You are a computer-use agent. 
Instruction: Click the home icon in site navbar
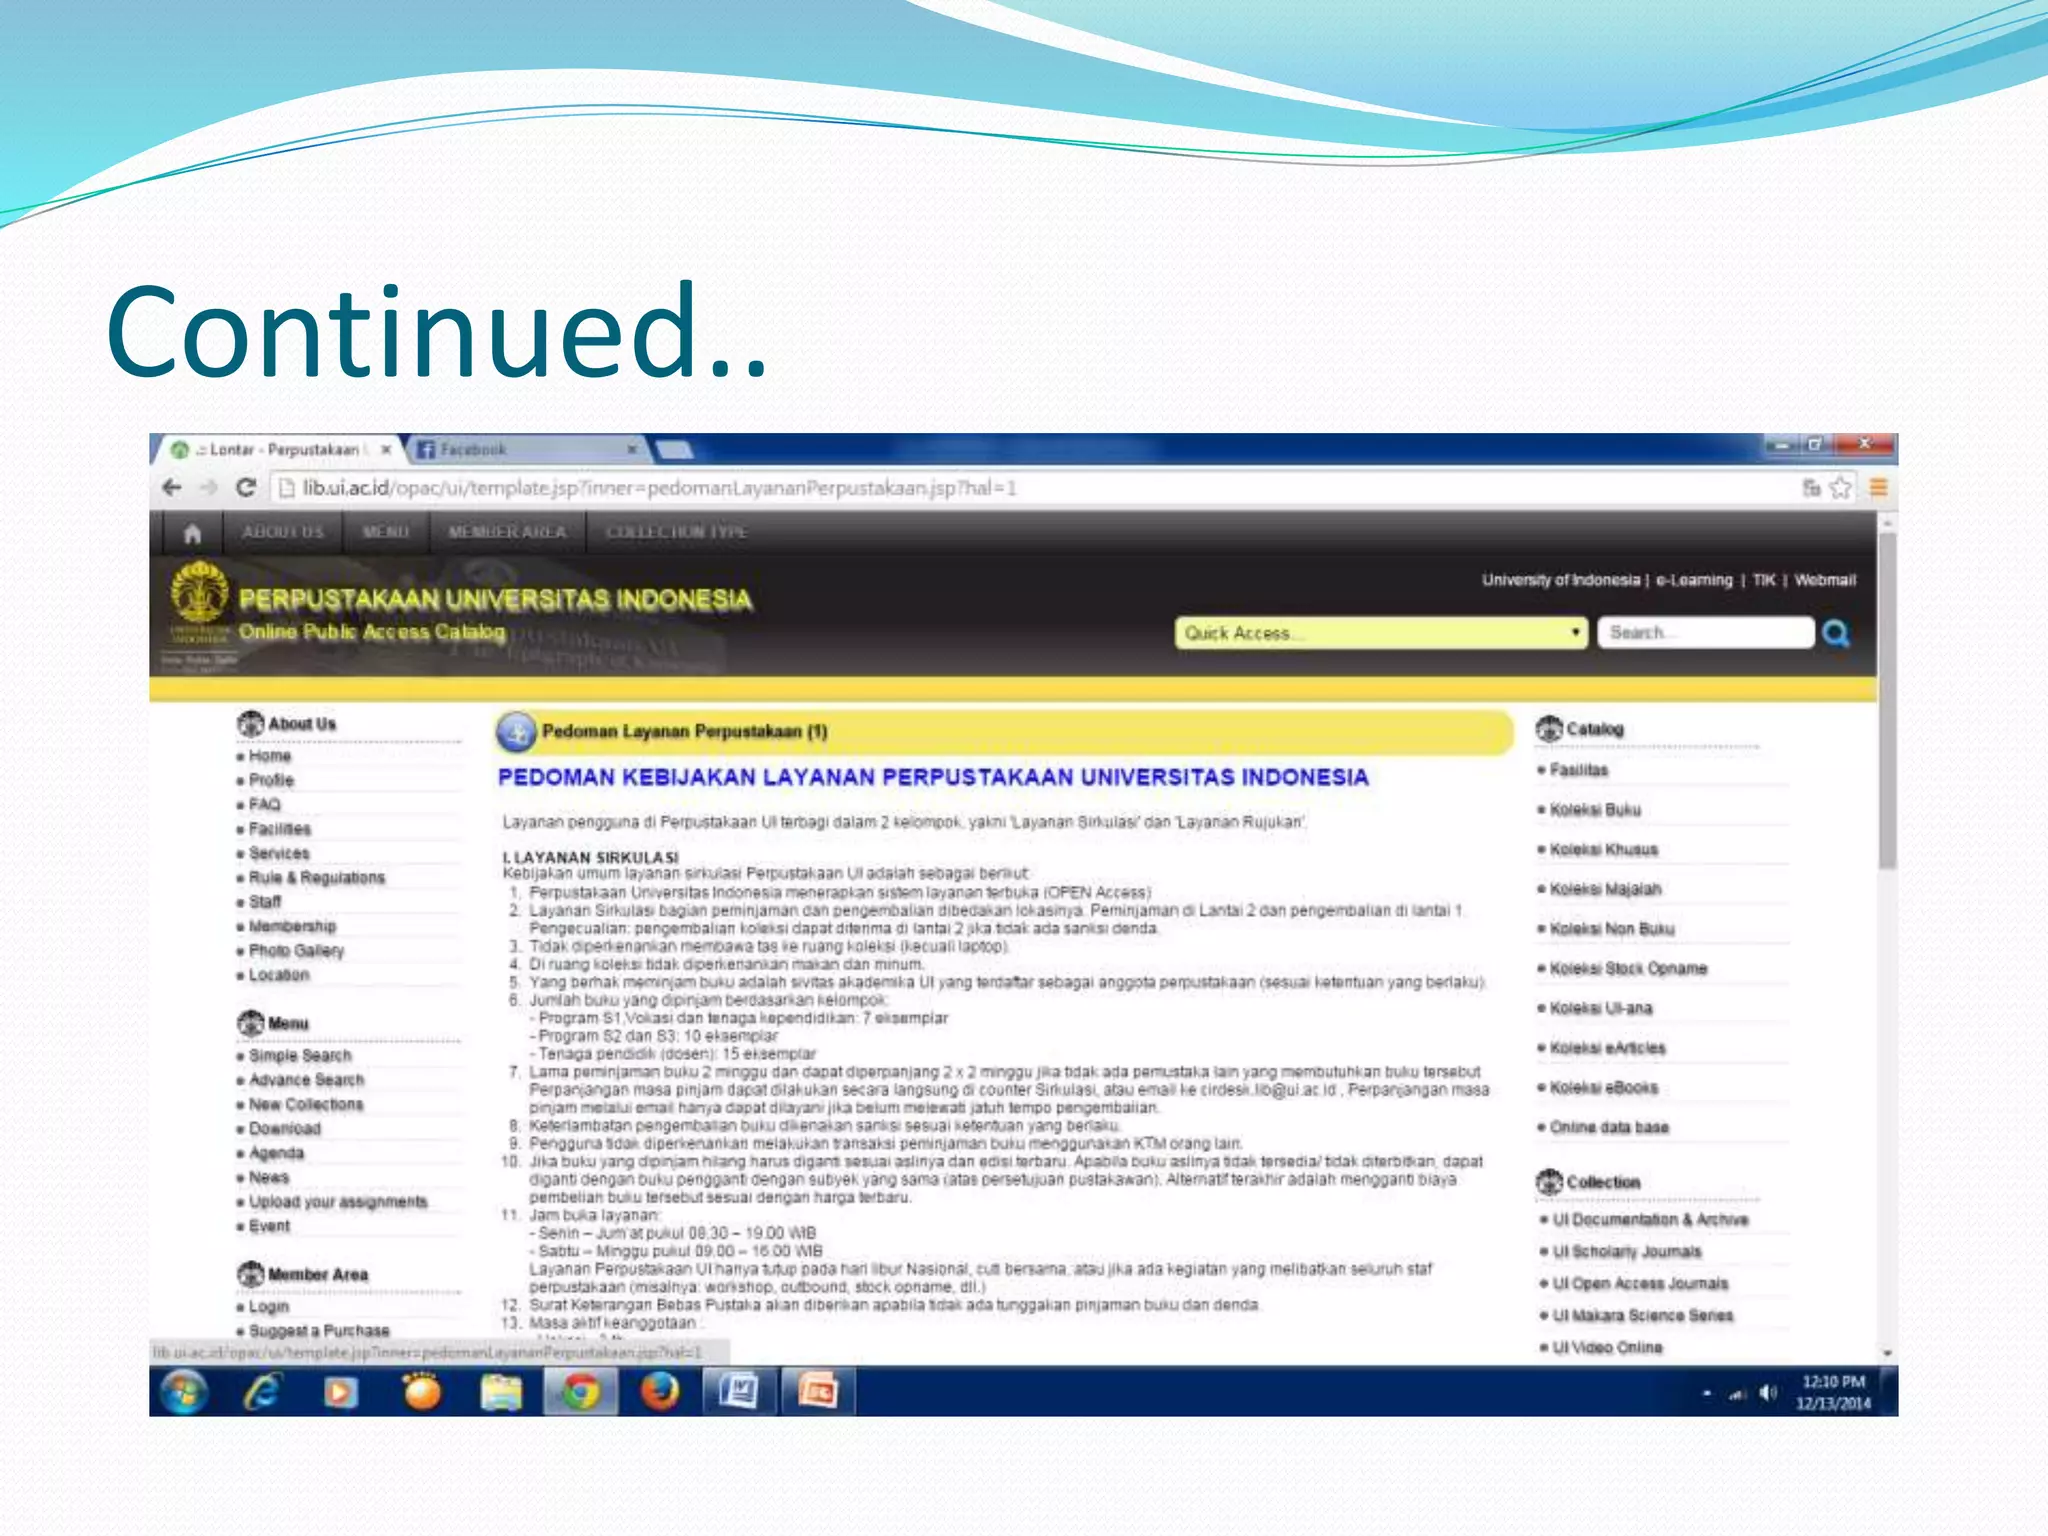(x=192, y=533)
